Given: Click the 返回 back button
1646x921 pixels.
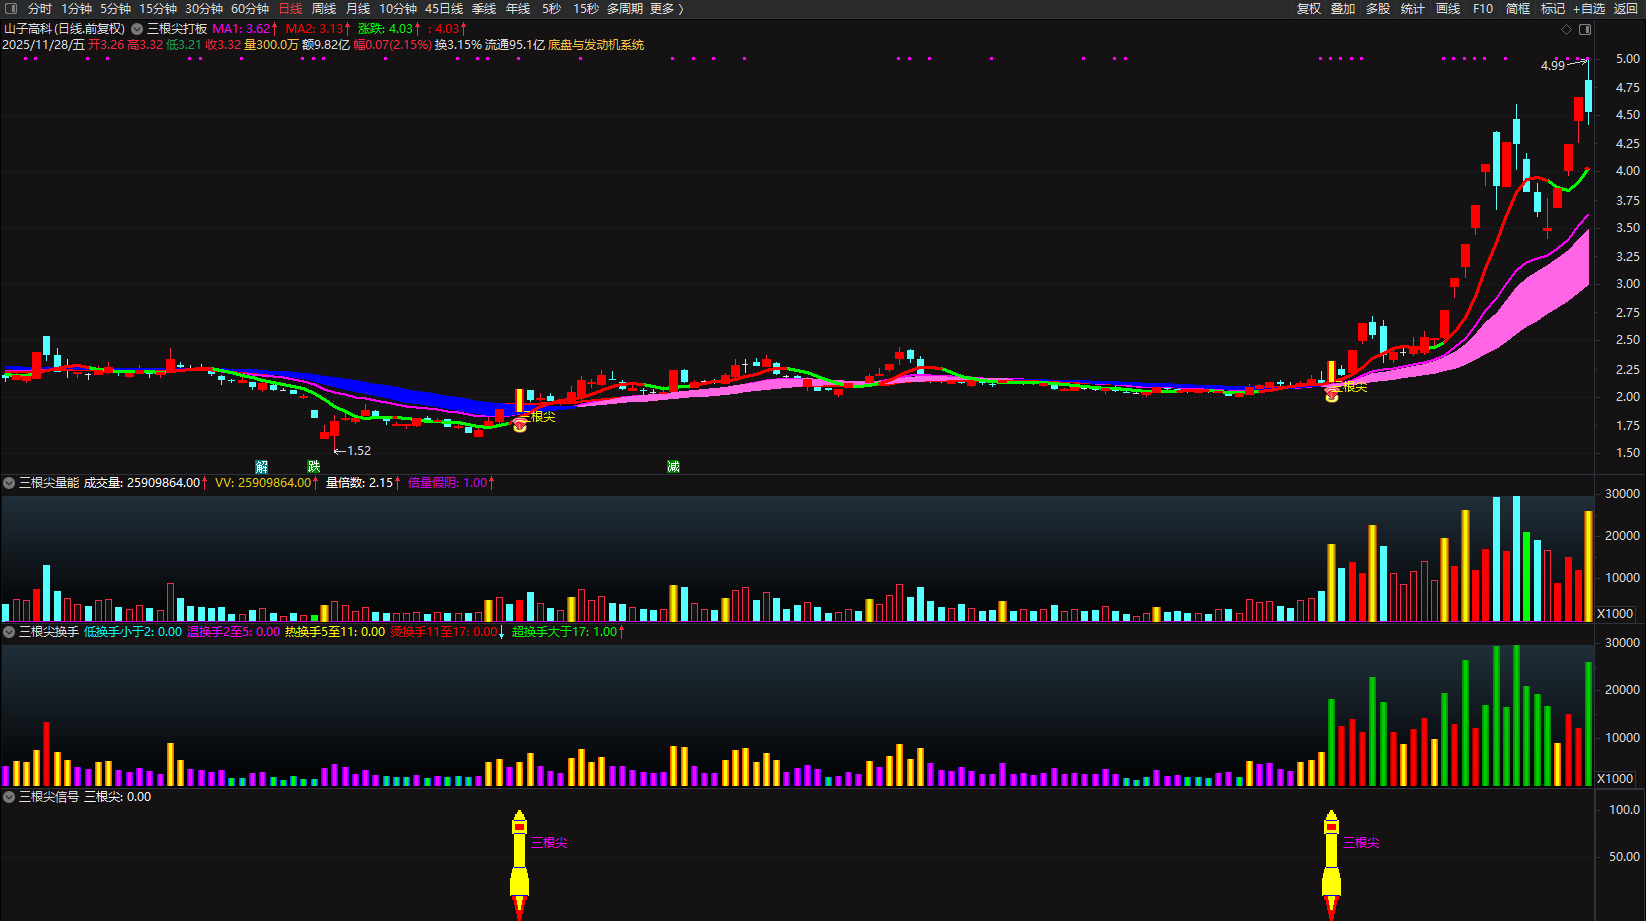Looking at the screenshot, I should [x=1626, y=9].
